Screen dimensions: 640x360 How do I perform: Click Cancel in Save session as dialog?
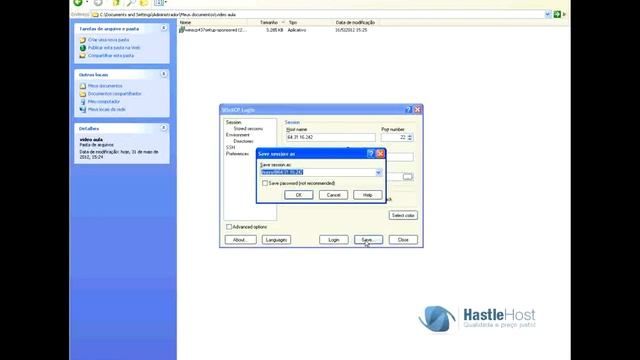[x=333, y=195]
